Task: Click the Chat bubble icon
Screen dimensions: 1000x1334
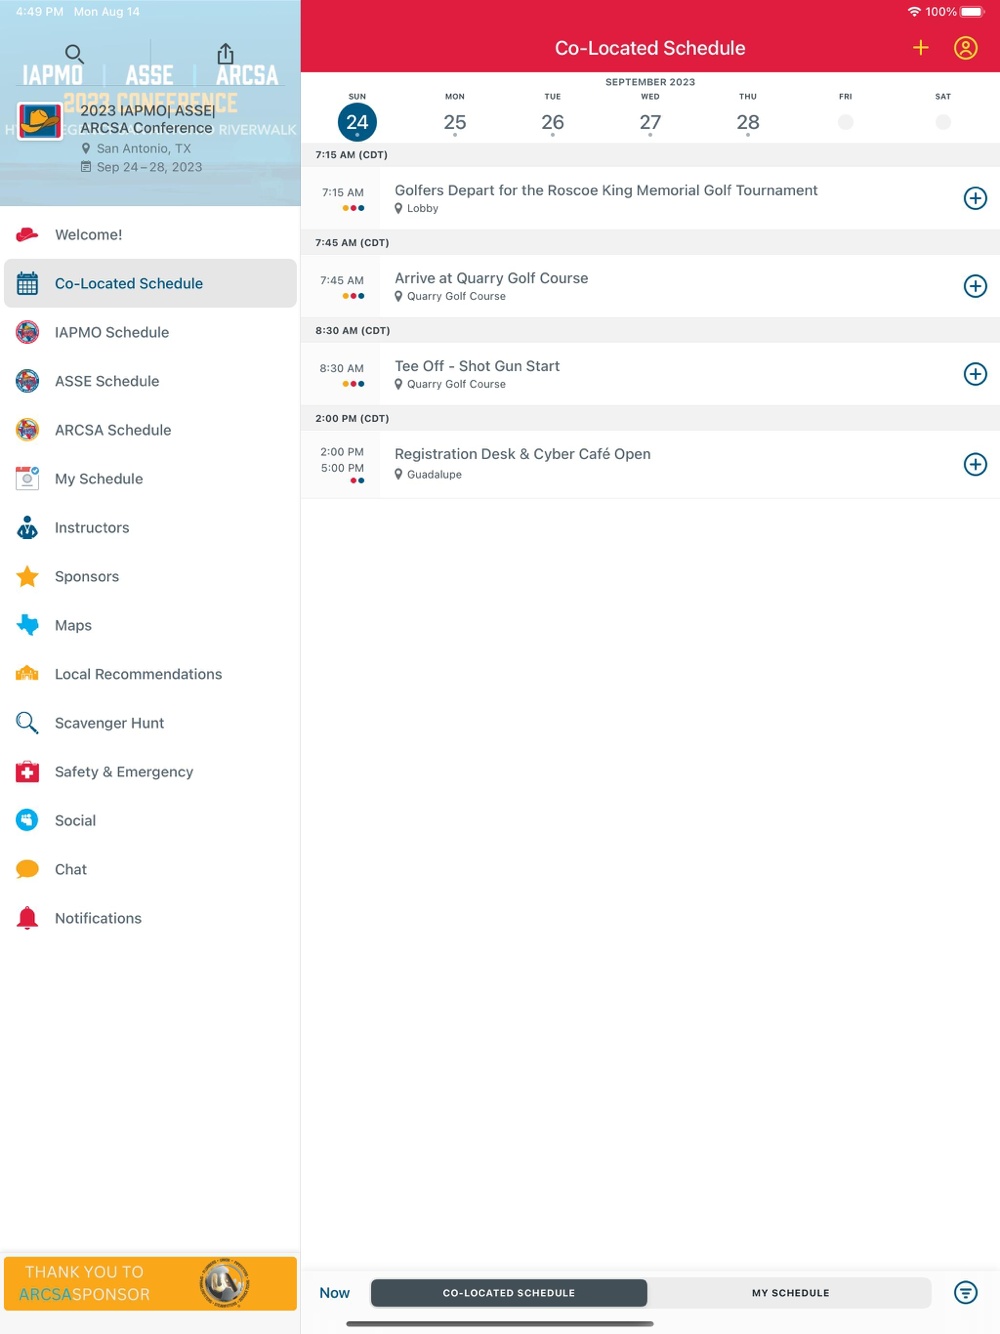Action: click(28, 869)
